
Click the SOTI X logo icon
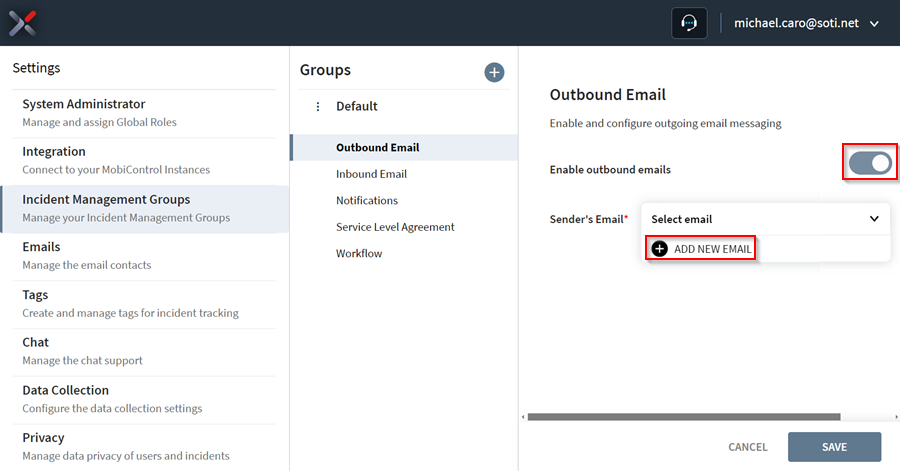point(22,23)
